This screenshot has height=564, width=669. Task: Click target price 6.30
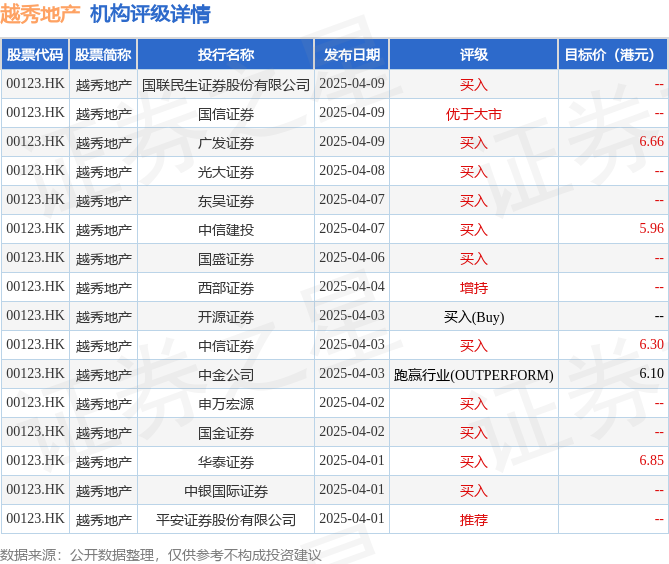tap(651, 344)
